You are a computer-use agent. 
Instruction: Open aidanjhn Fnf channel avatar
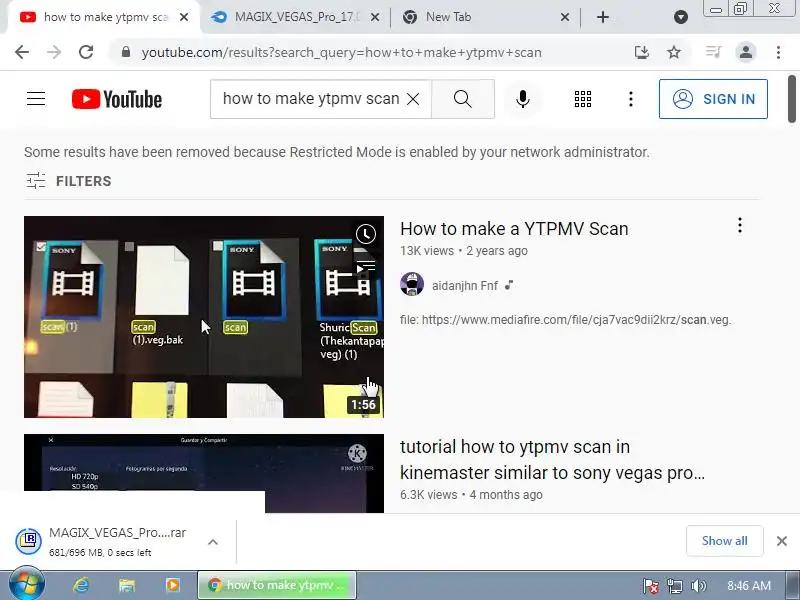pyautogui.click(x=412, y=284)
